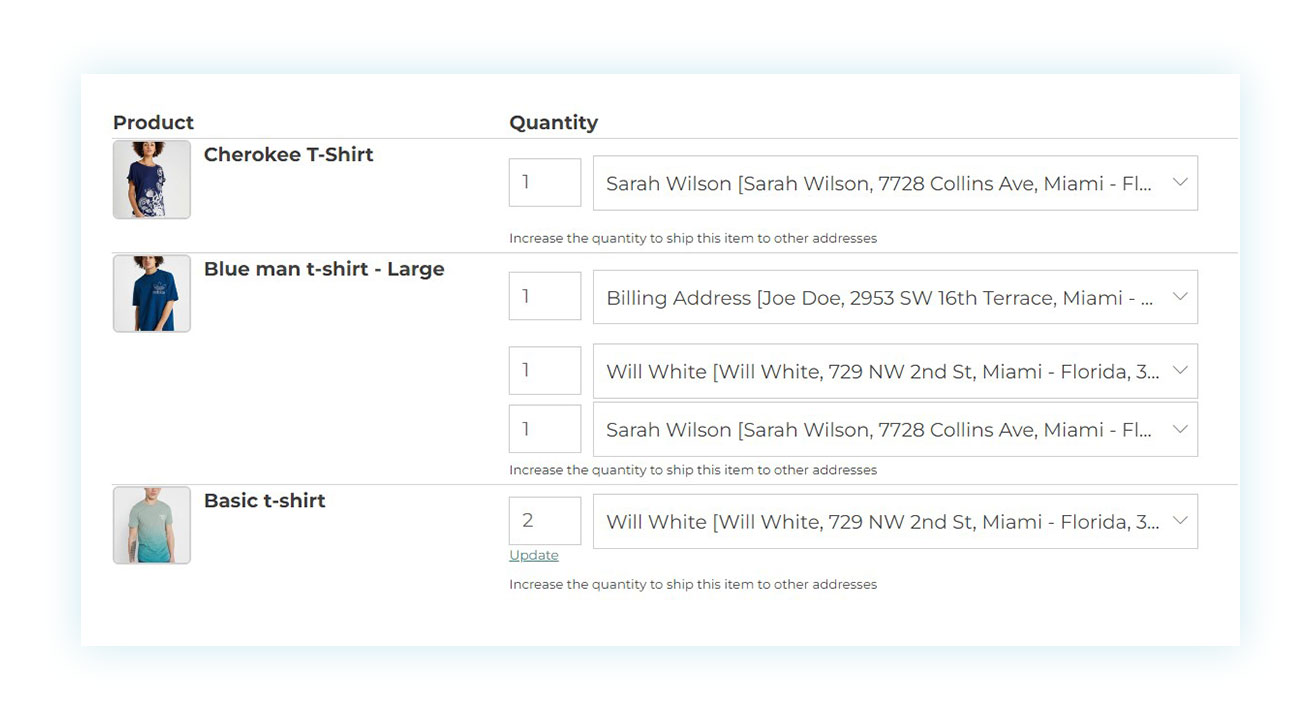Viewport: 1300px width, 724px height.
Task: Click quantity field beside Sarah Wilson Blue man row
Action: (x=545, y=428)
